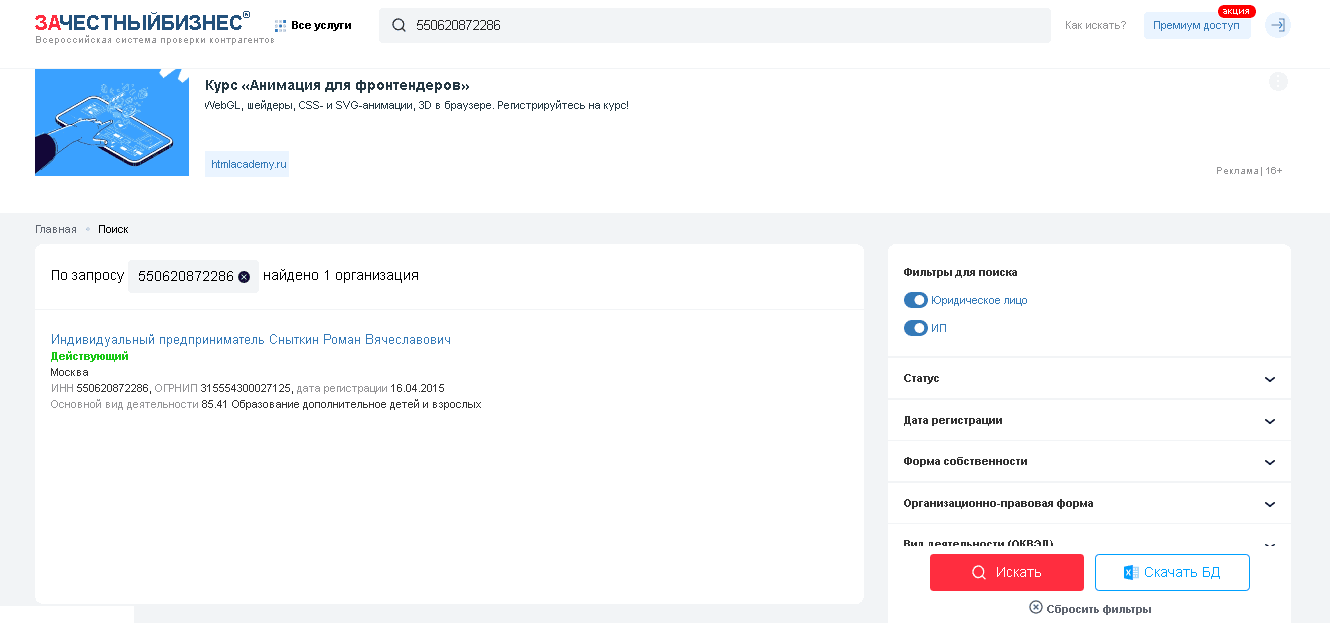Toggle the ИП filter switch
The height and width of the screenshot is (623, 1330).
916,328
